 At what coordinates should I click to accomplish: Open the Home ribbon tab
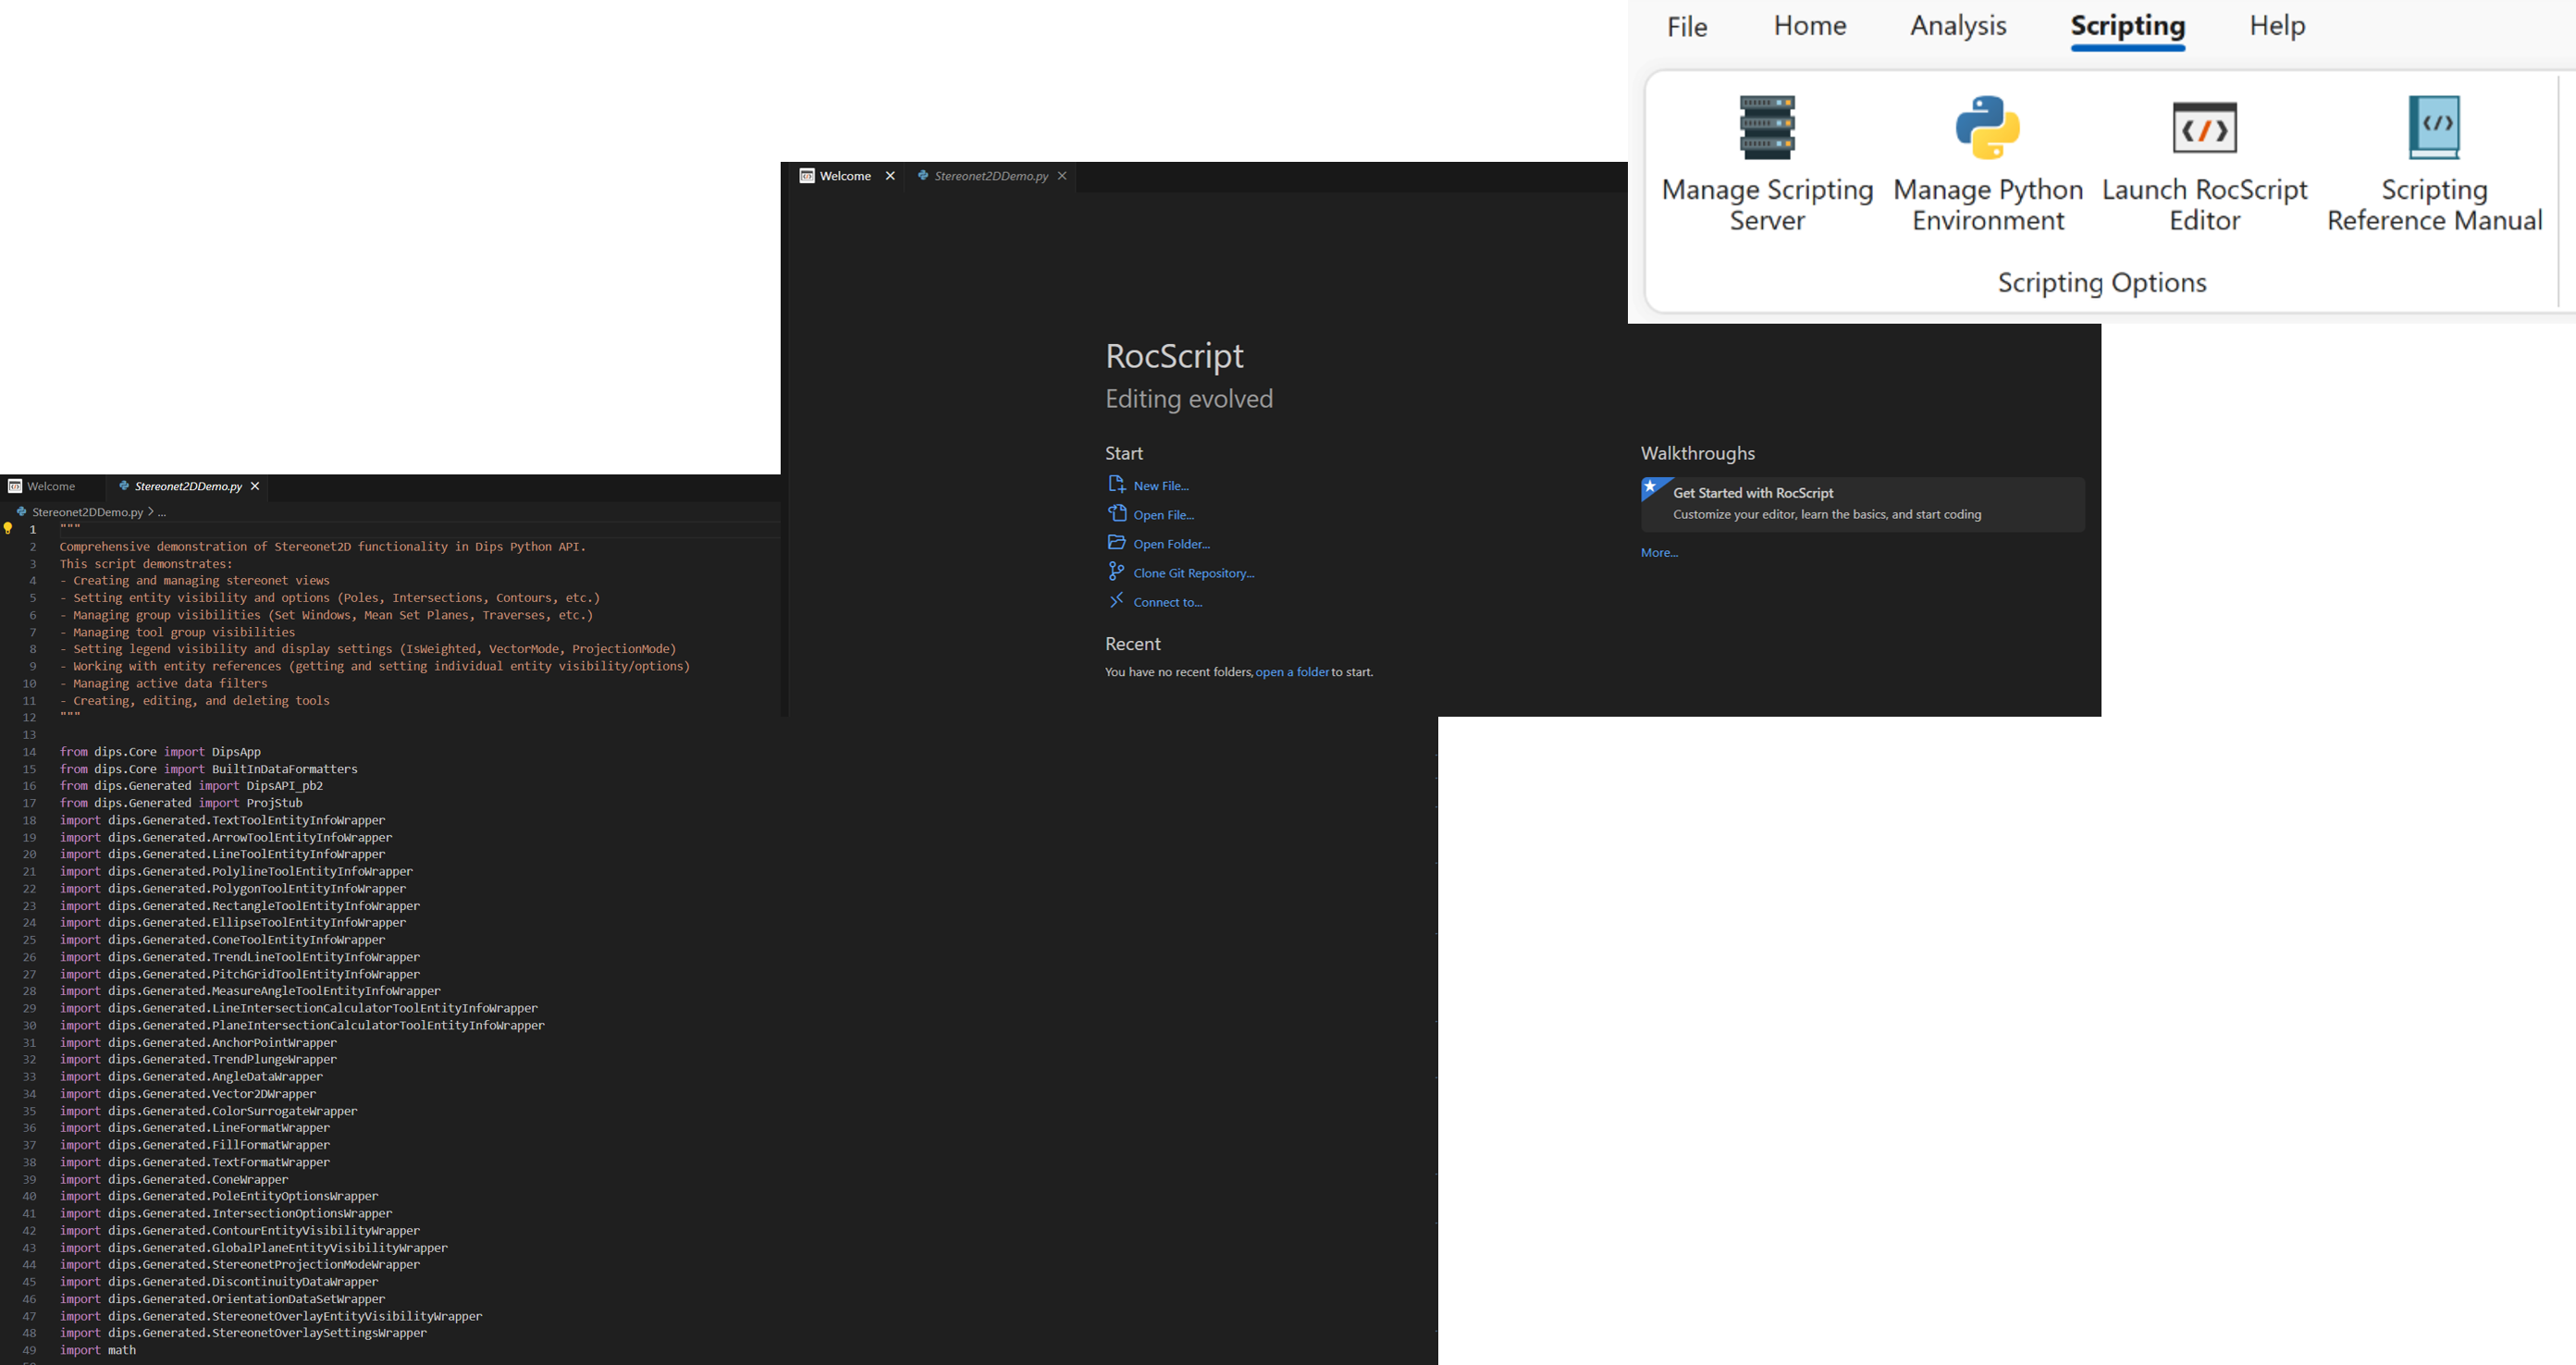(1809, 26)
